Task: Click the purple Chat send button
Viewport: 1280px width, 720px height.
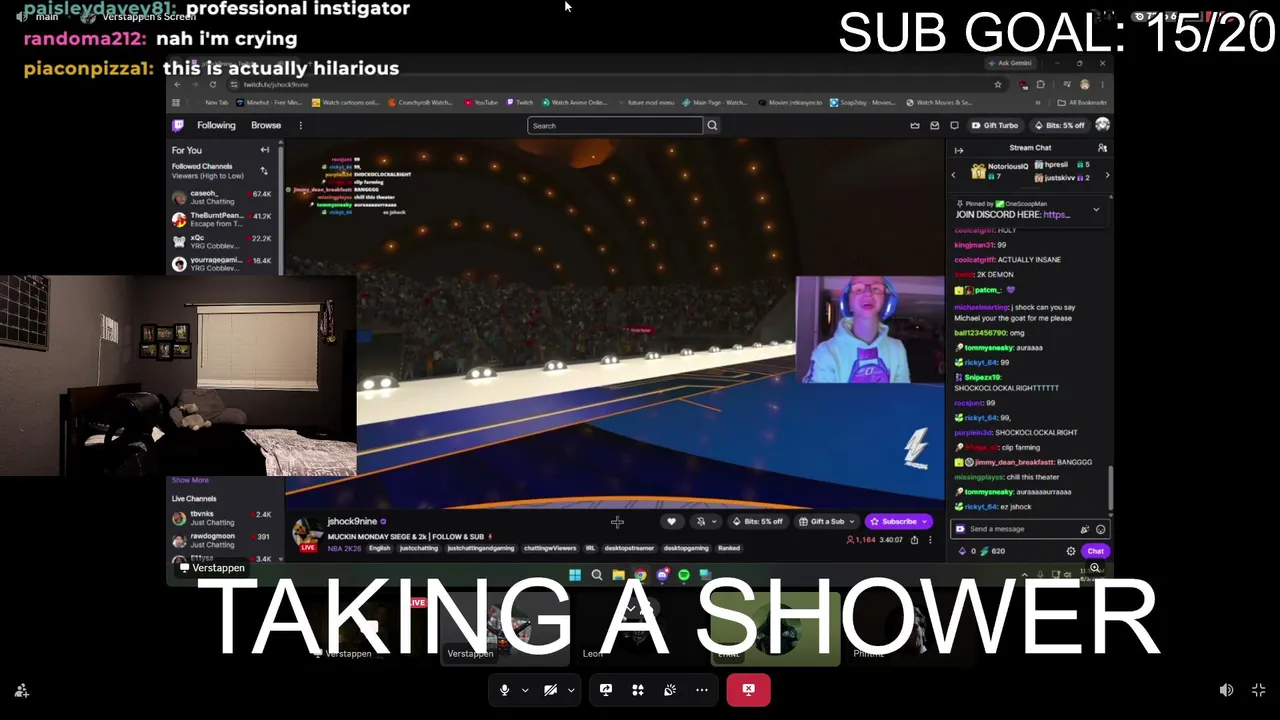Action: (x=1096, y=551)
